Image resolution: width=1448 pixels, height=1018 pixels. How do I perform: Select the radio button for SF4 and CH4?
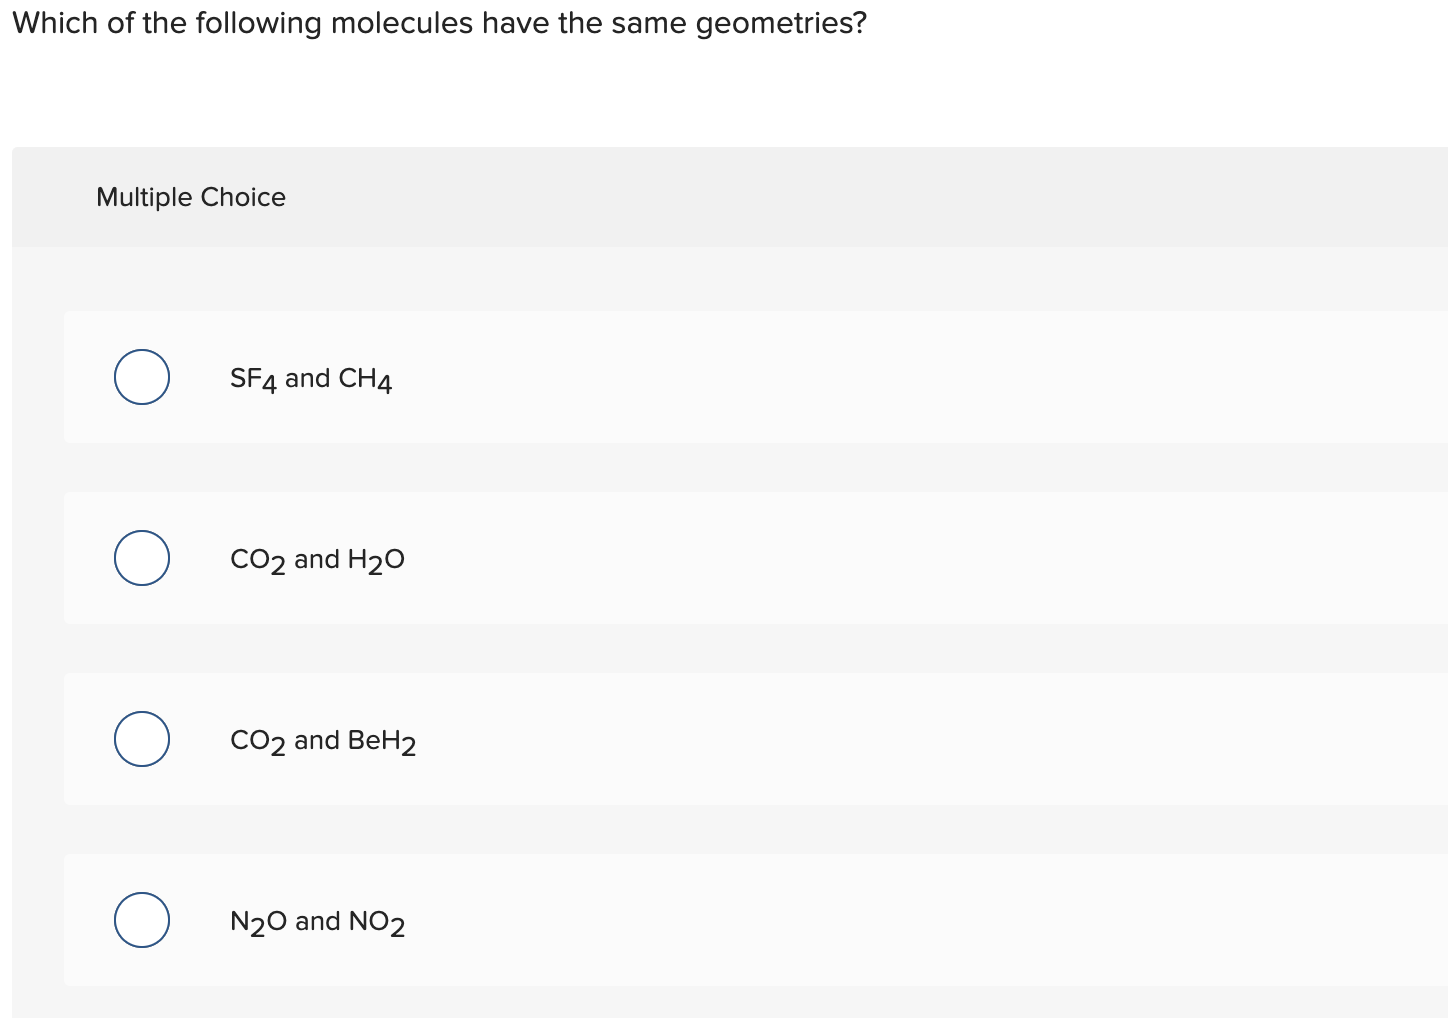pos(141,377)
